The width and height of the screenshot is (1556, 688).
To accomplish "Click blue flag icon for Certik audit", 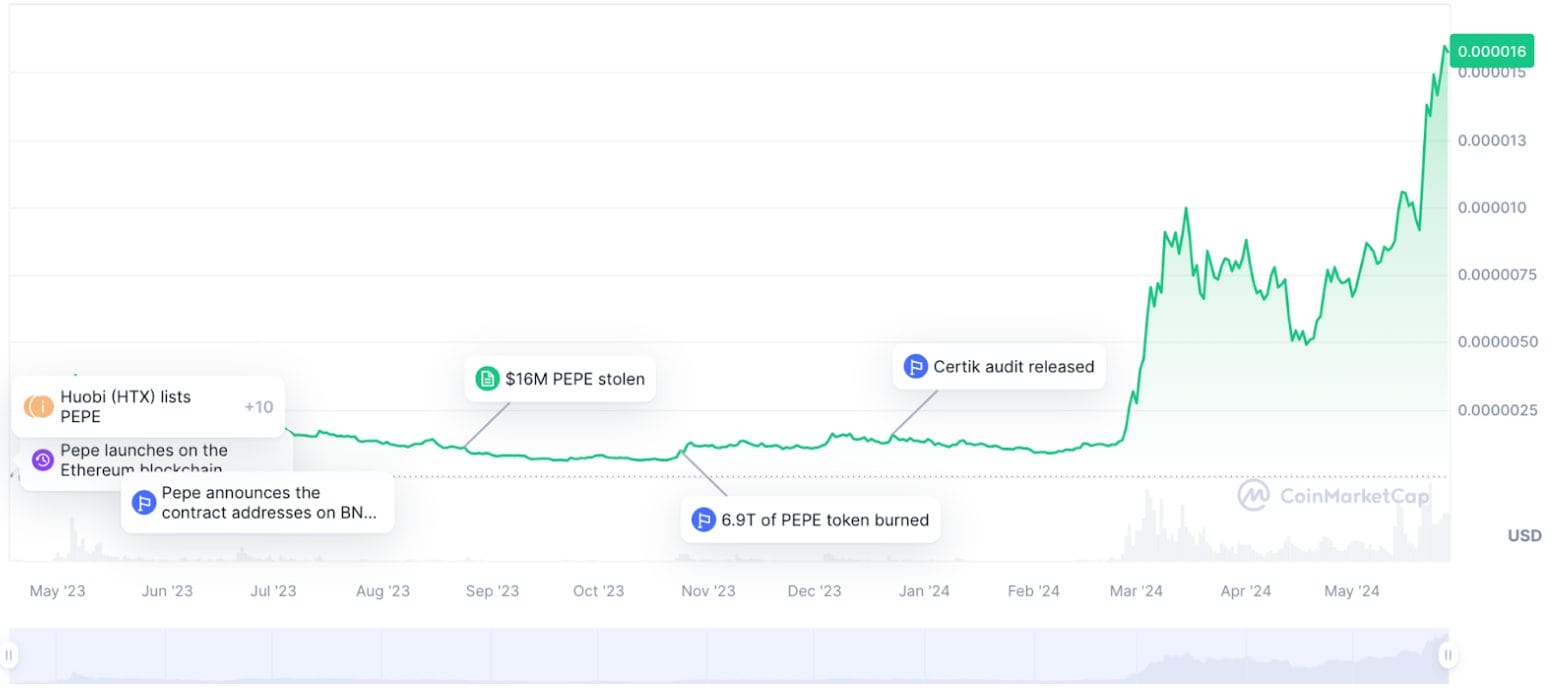I will (915, 367).
